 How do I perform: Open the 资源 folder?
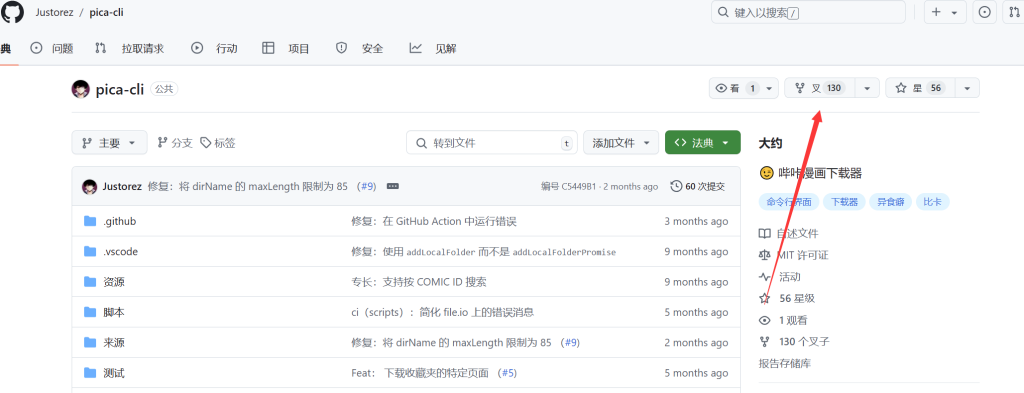(114, 282)
